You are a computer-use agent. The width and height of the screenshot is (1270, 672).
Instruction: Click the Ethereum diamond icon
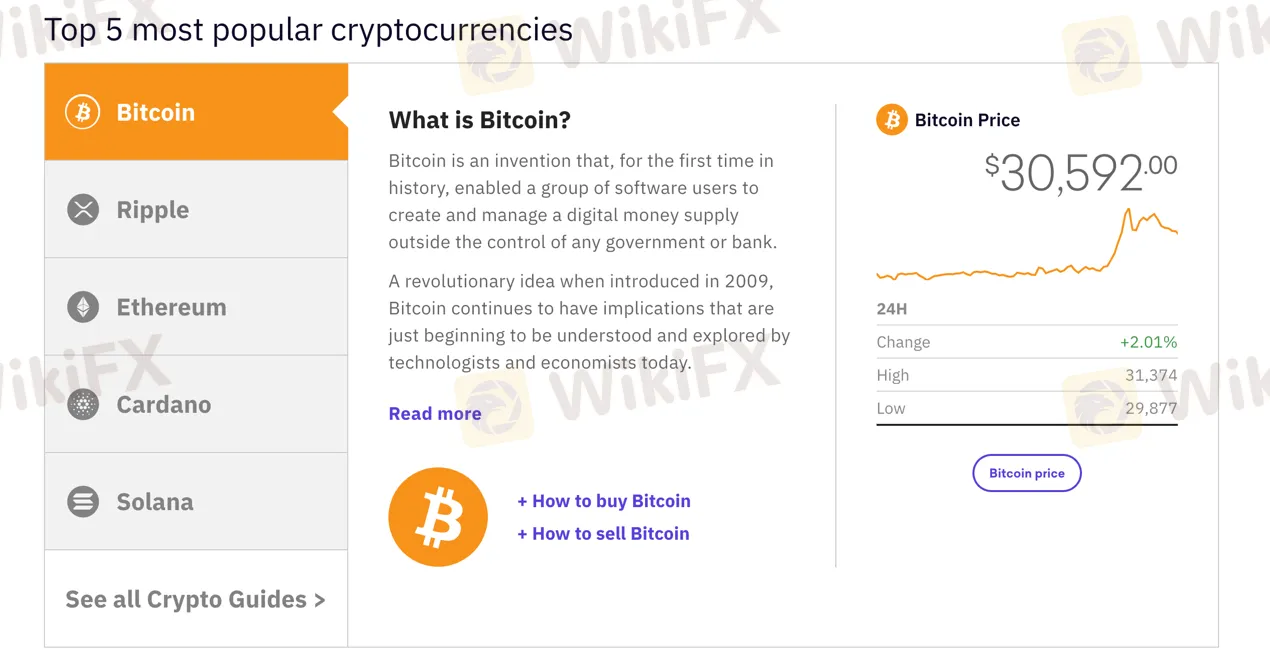[x=82, y=307]
